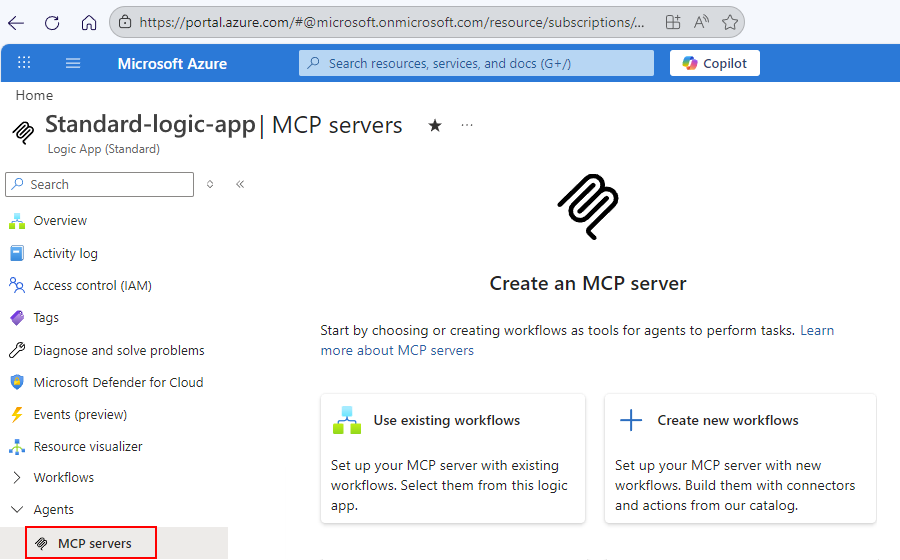
Task: Open Diagnose and solve problems
Action: click(119, 350)
